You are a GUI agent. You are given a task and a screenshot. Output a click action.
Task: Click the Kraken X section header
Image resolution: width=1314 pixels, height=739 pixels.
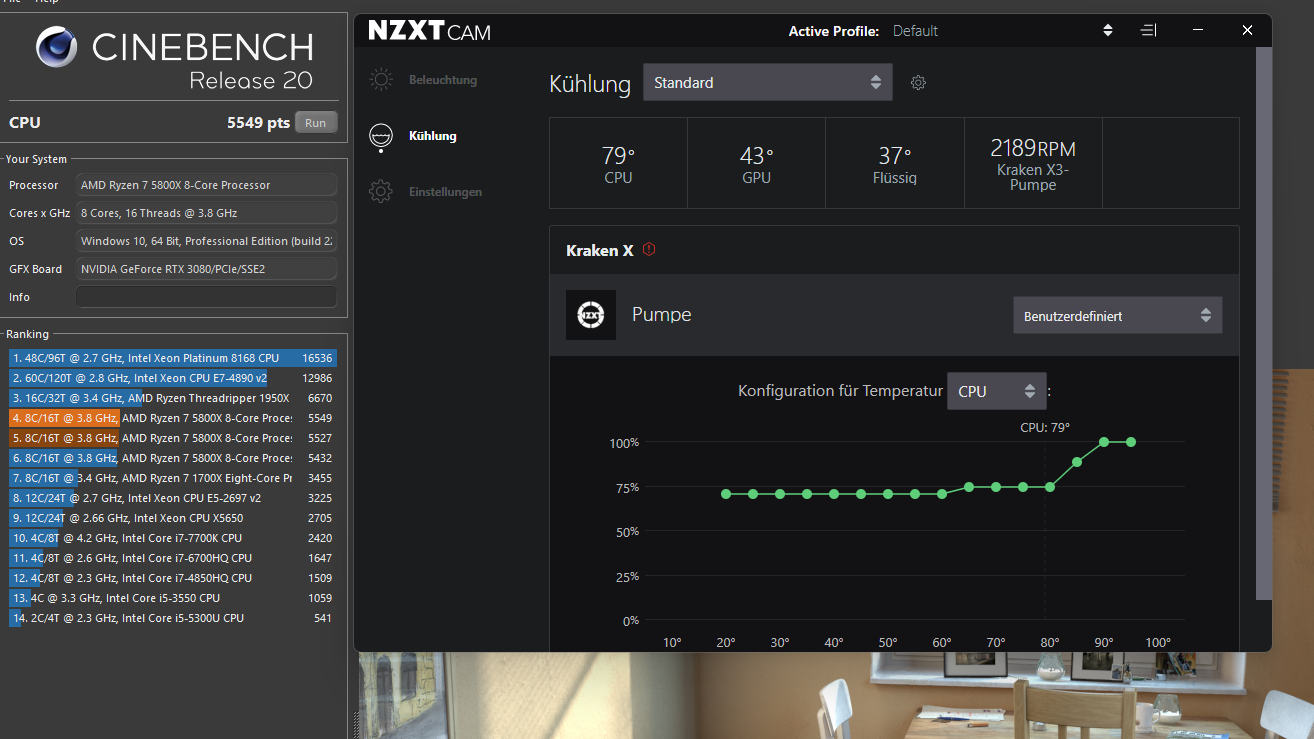[x=894, y=250]
